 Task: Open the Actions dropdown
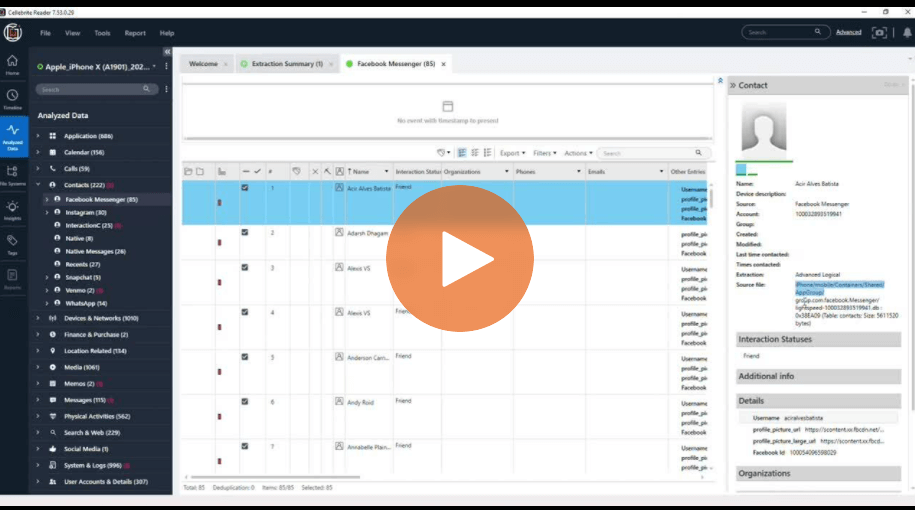pyautogui.click(x=578, y=153)
